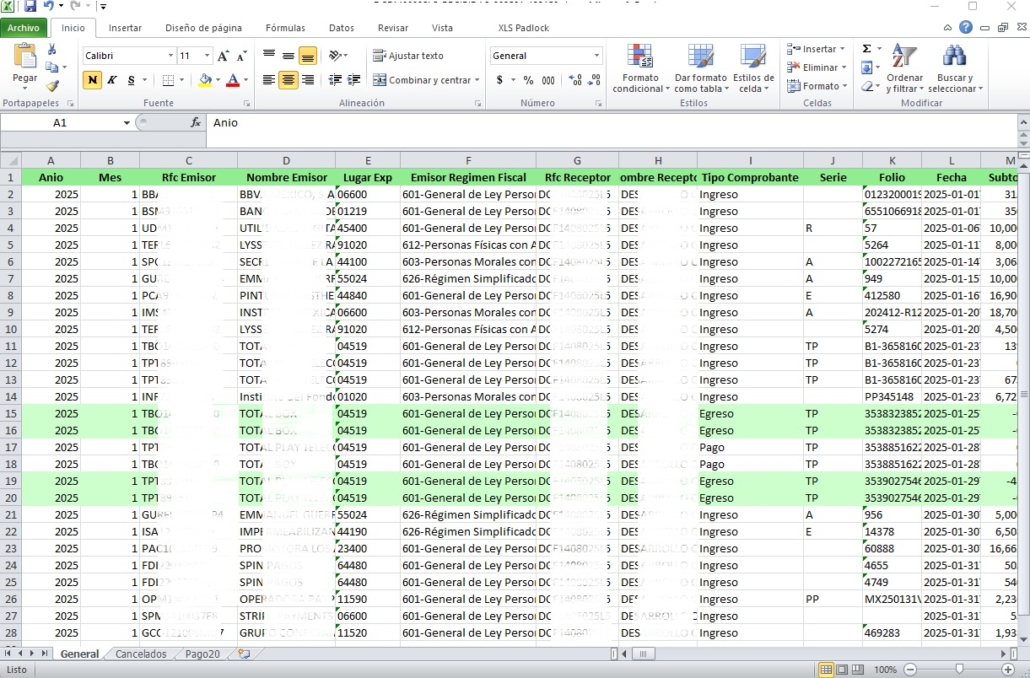Click the align text left icon
Image resolution: width=1030 pixels, height=678 pixels.
(x=269, y=80)
